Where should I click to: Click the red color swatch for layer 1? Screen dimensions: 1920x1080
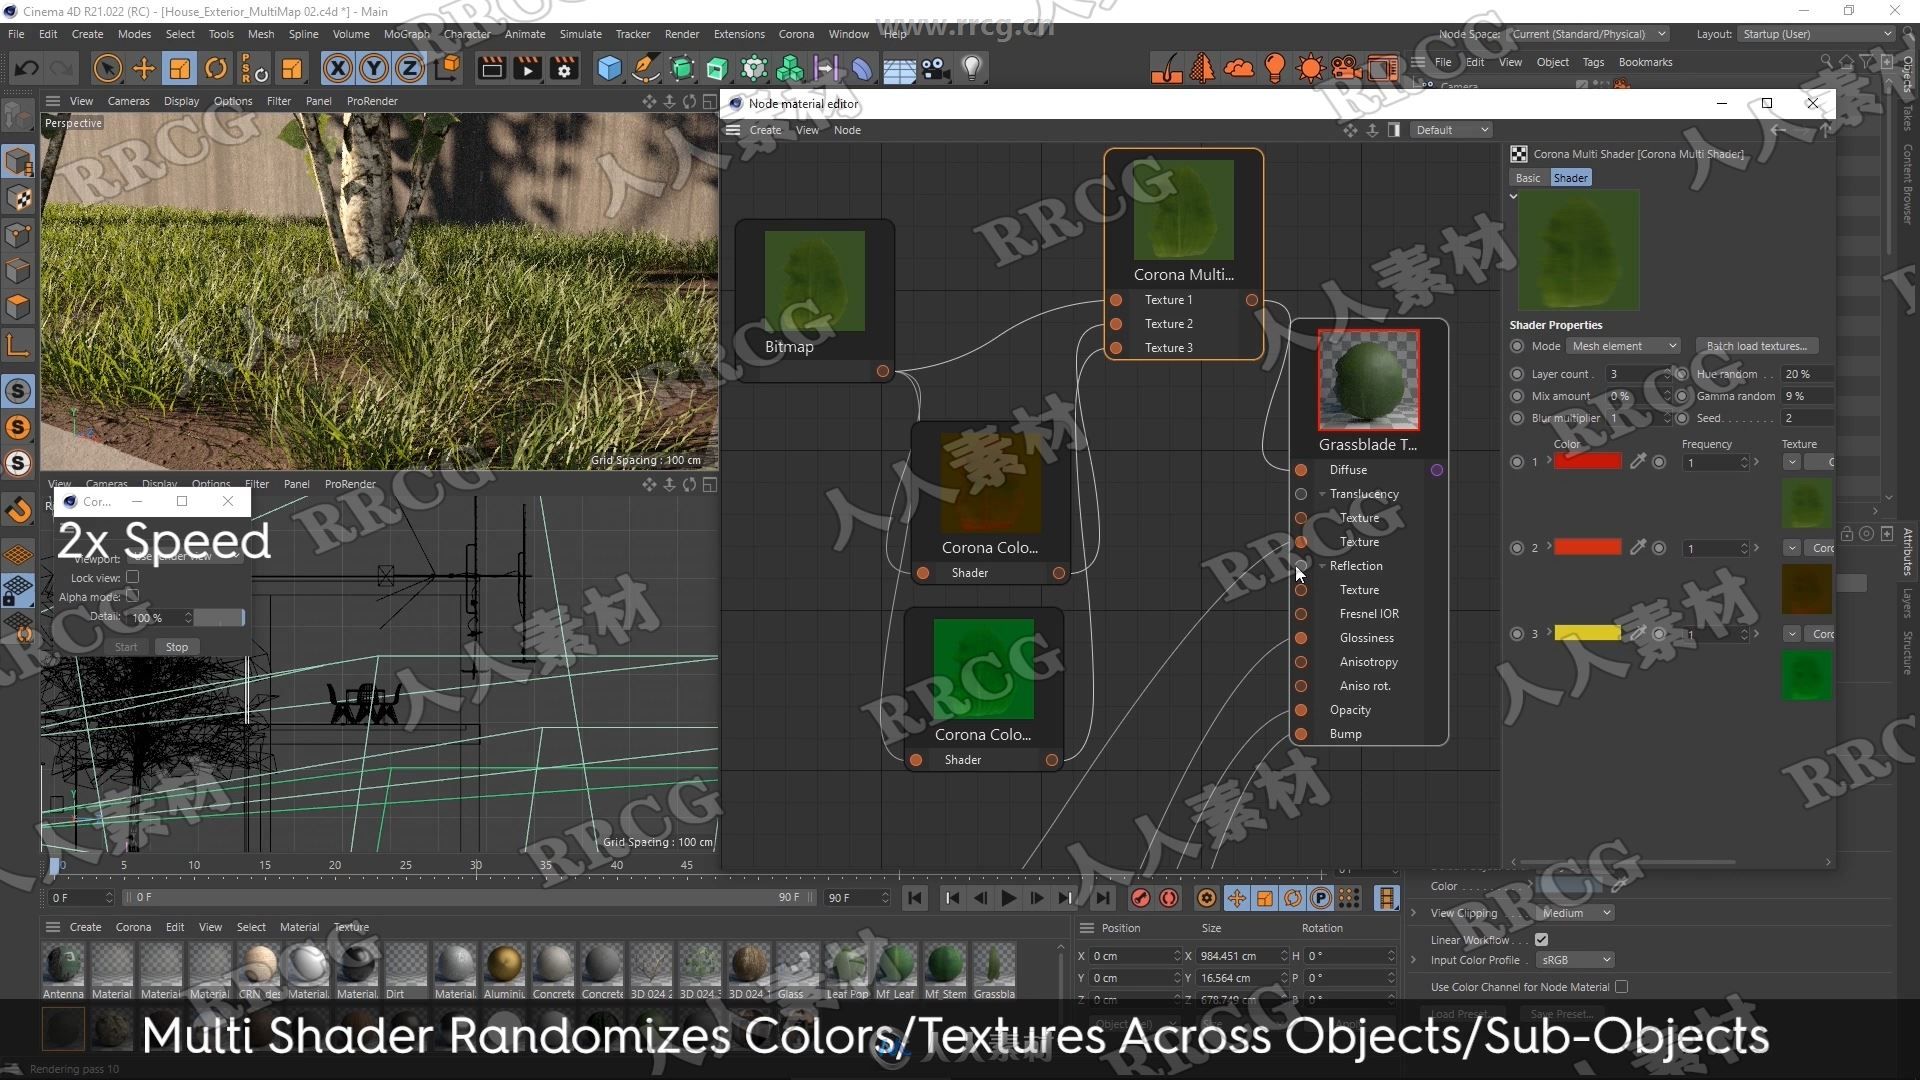[x=1587, y=461]
